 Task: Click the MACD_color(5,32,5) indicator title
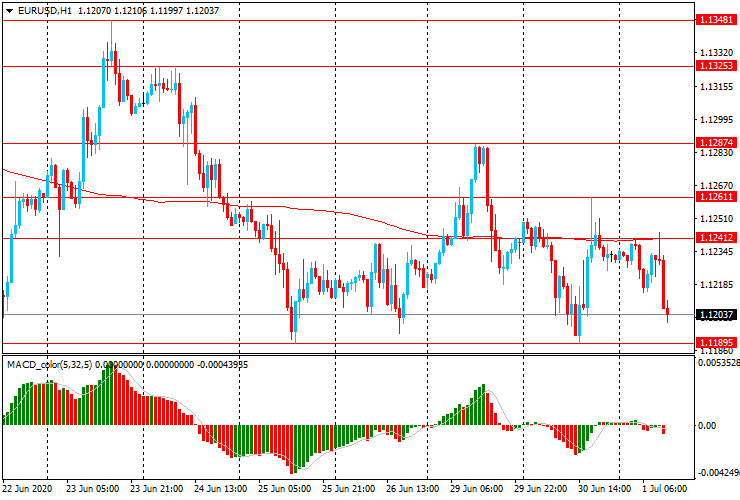pos(50,364)
